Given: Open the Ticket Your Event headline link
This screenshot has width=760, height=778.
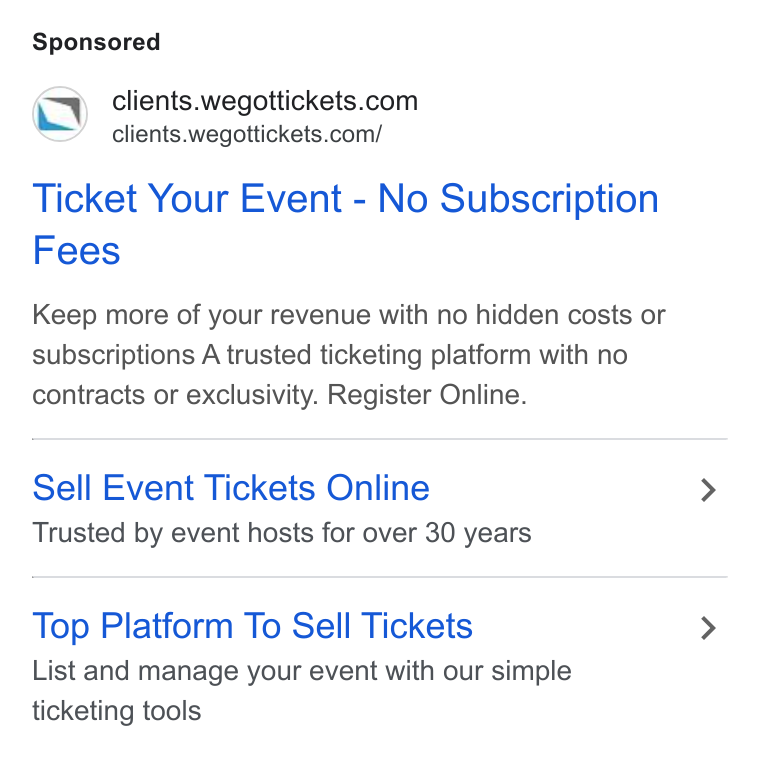Looking at the screenshot, I should [x=345, y=224].
